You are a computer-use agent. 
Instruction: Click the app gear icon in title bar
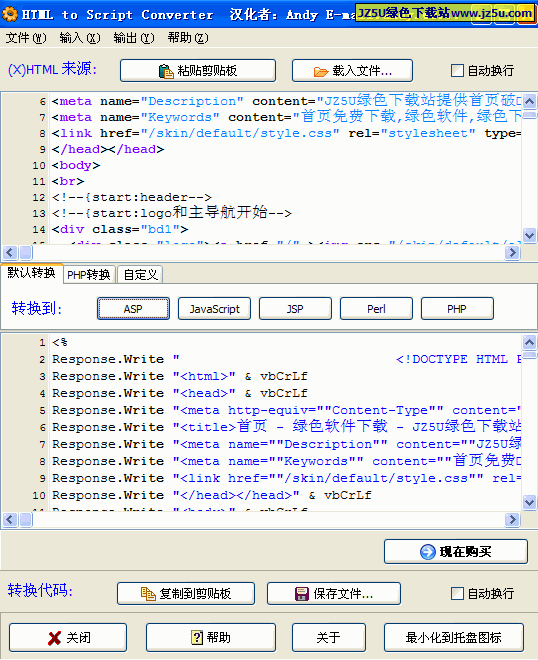10,14
